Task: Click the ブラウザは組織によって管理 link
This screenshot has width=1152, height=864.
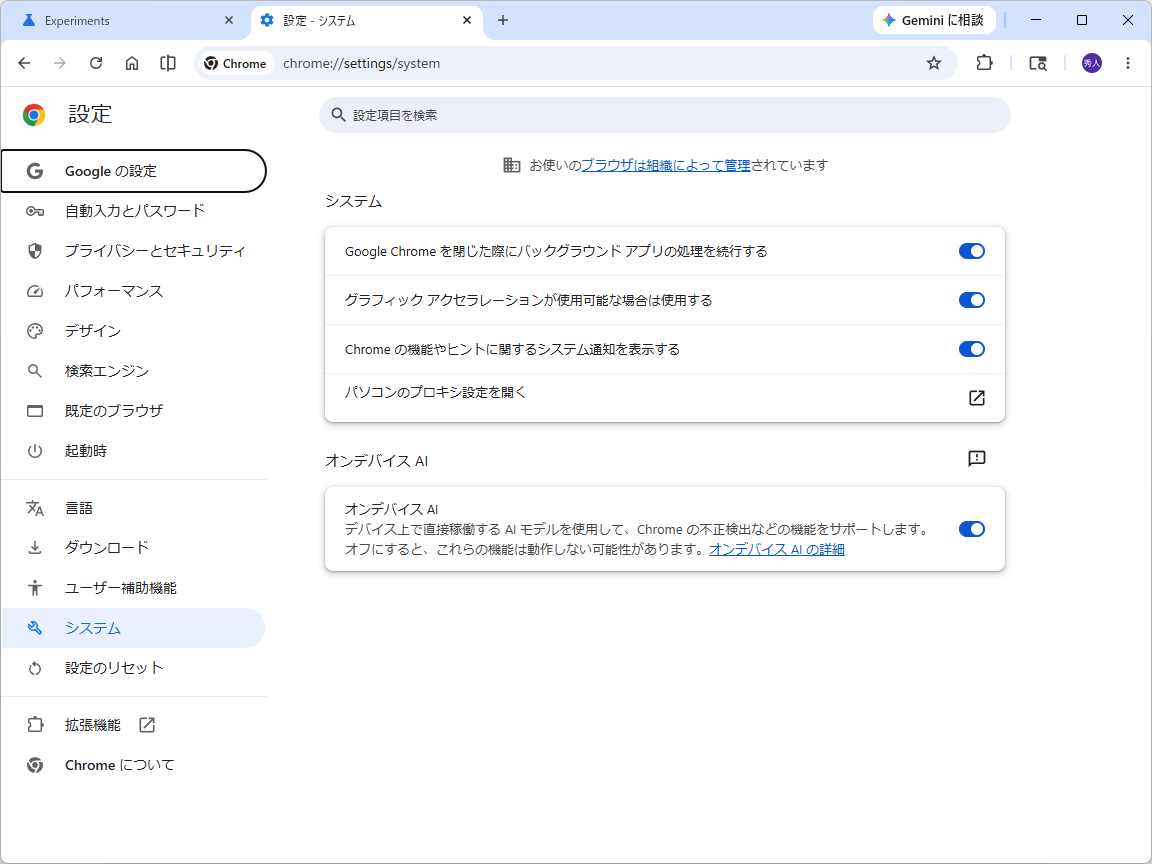Action: (x=666, y=165)
